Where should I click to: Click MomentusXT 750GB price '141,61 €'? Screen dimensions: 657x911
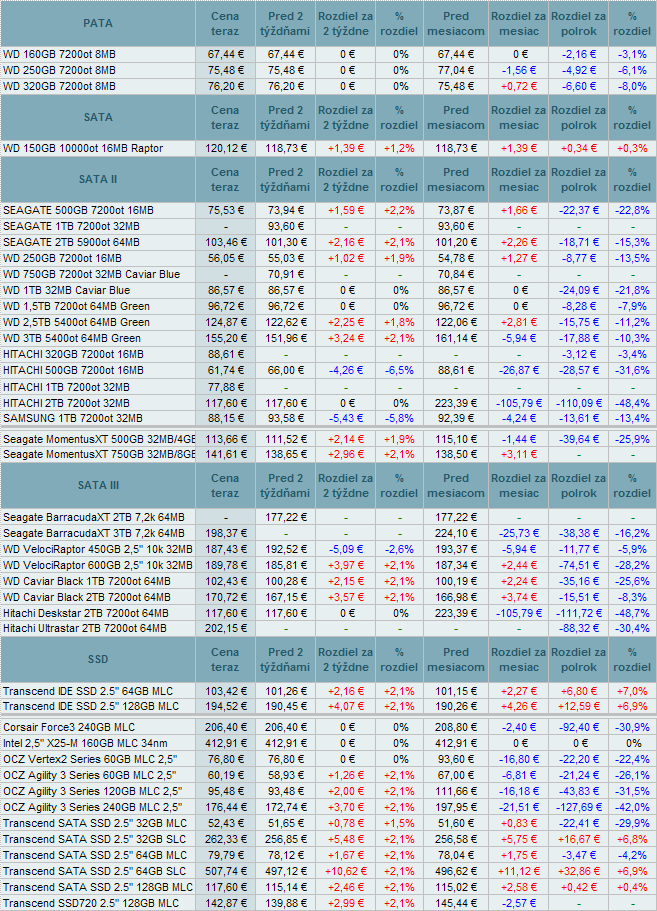pos(225,454)
